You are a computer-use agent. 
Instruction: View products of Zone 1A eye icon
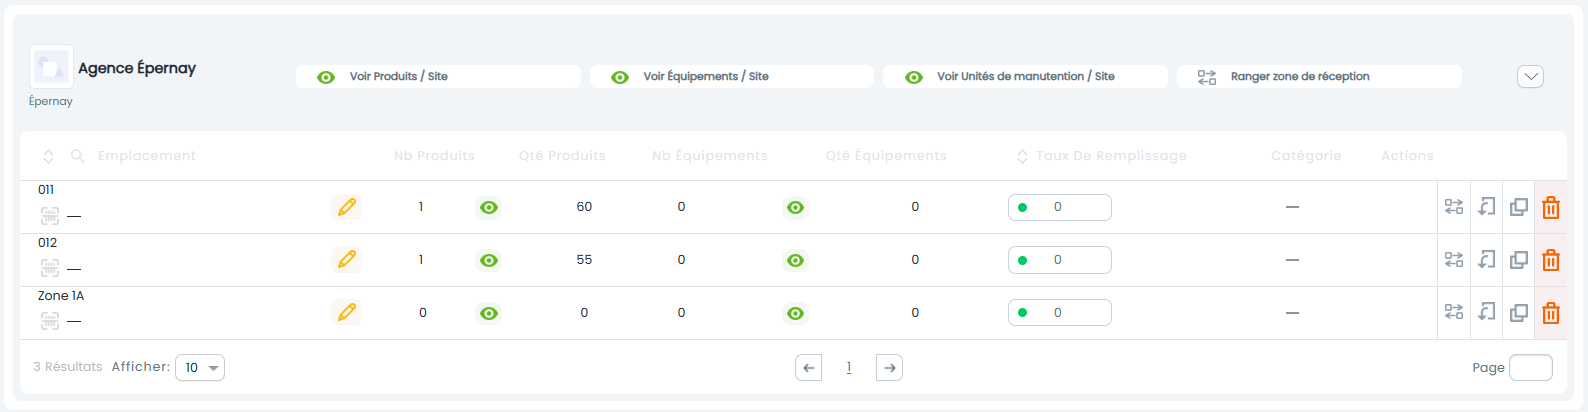click(489, 313)
